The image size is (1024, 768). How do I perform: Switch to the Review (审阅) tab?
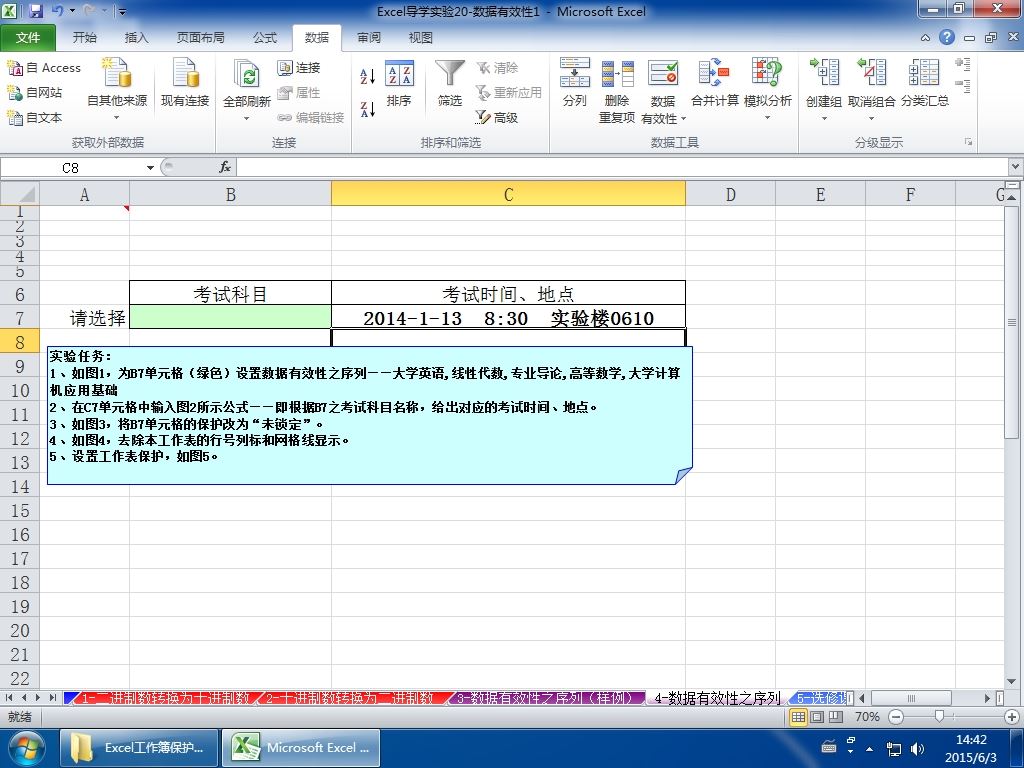(369, 38)
